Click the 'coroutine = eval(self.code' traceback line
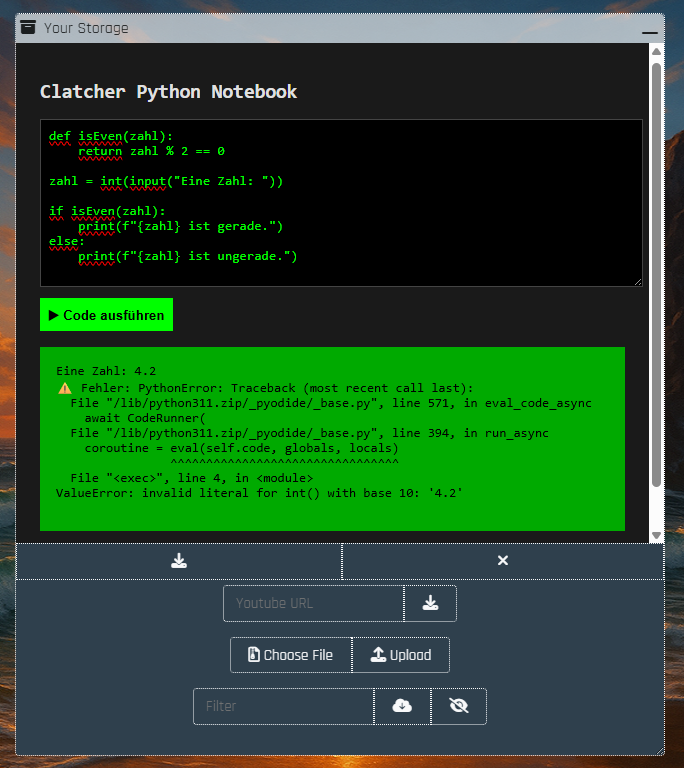 (242, 448)
